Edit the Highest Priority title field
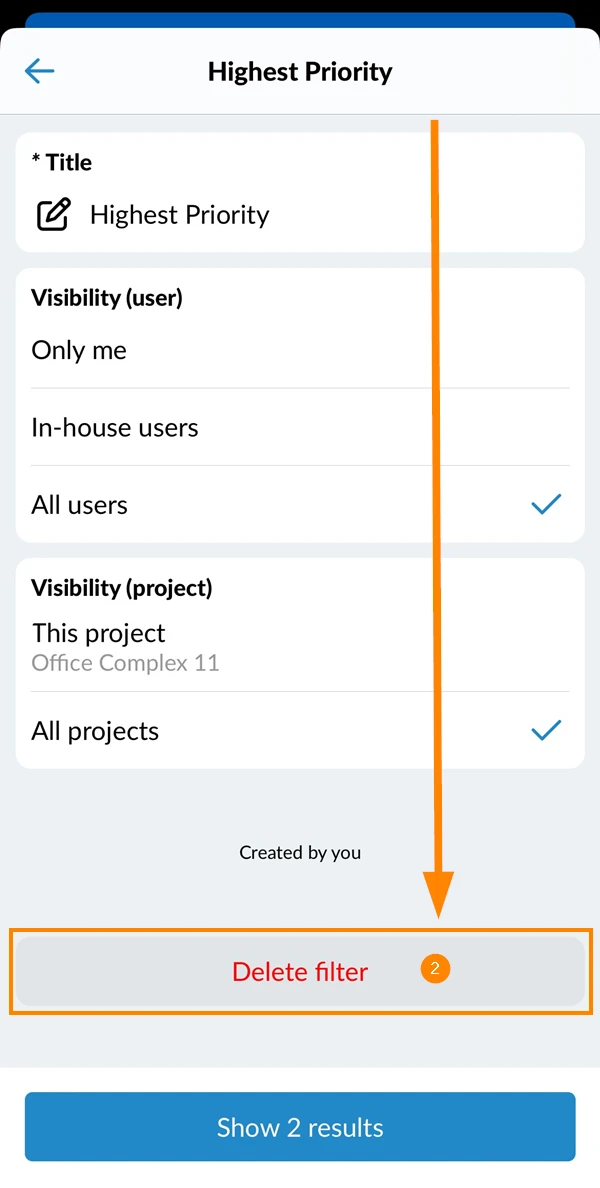Viewport: 600px width, 1188px height. 300,214
